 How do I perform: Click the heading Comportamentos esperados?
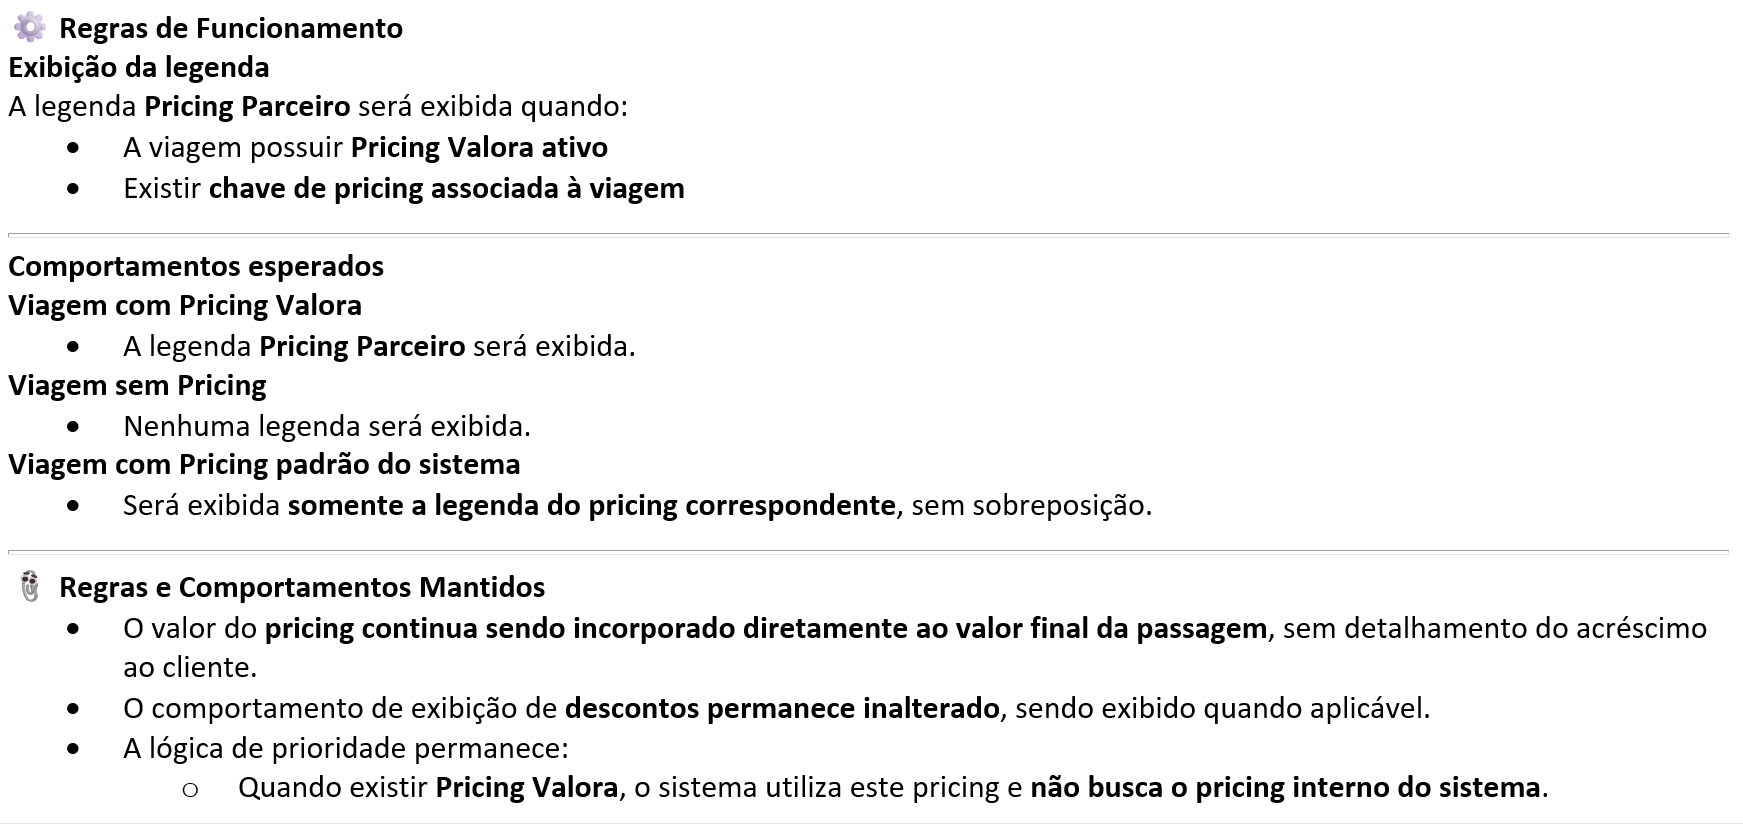(196, 266)
